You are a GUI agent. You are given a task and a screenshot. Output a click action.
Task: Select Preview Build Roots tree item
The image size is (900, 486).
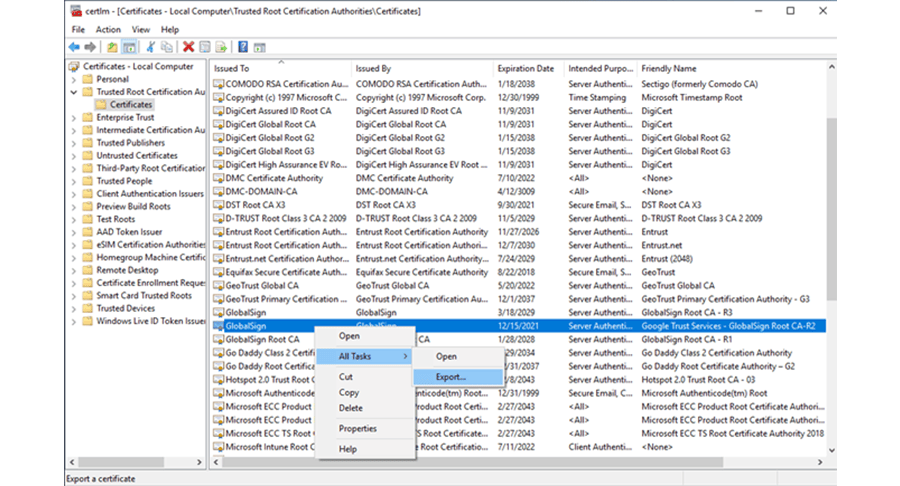tap(133, 207)
